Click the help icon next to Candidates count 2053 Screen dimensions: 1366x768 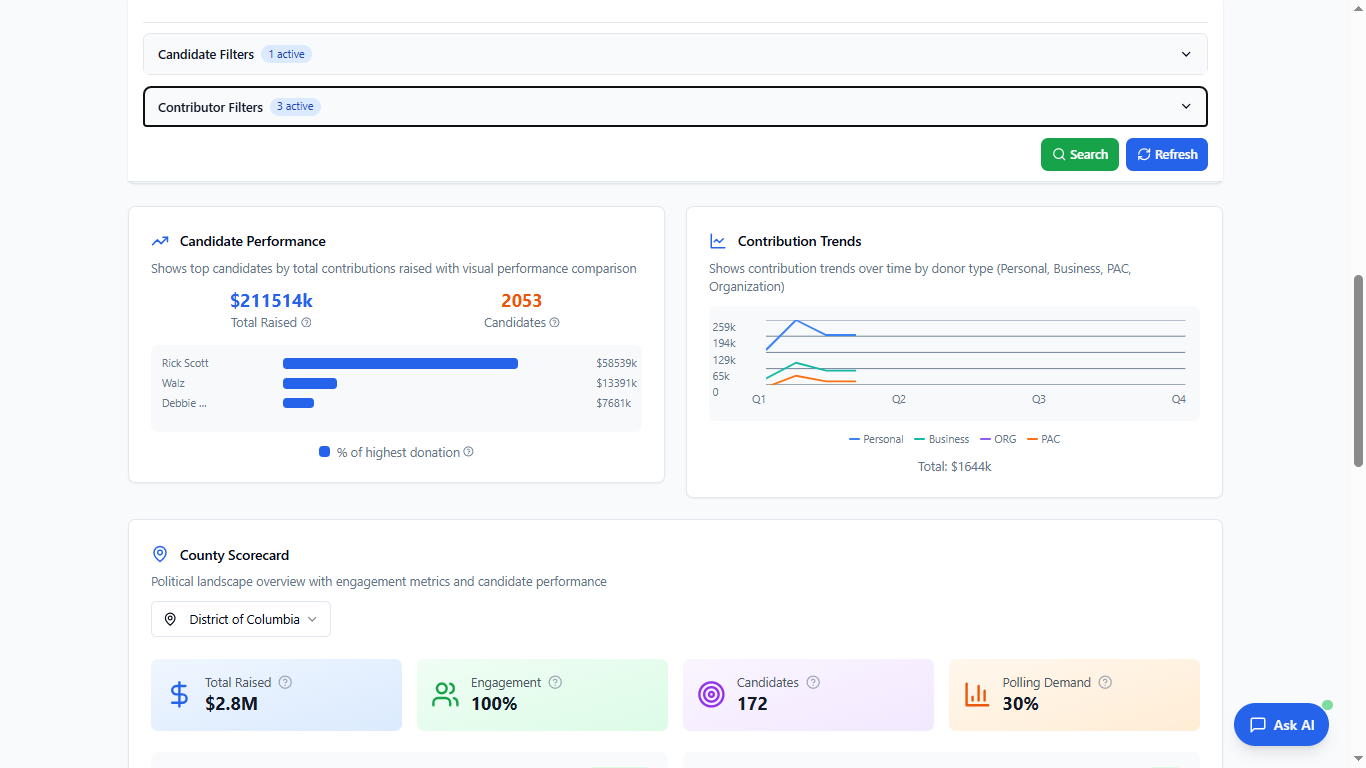tap(554, 323)
